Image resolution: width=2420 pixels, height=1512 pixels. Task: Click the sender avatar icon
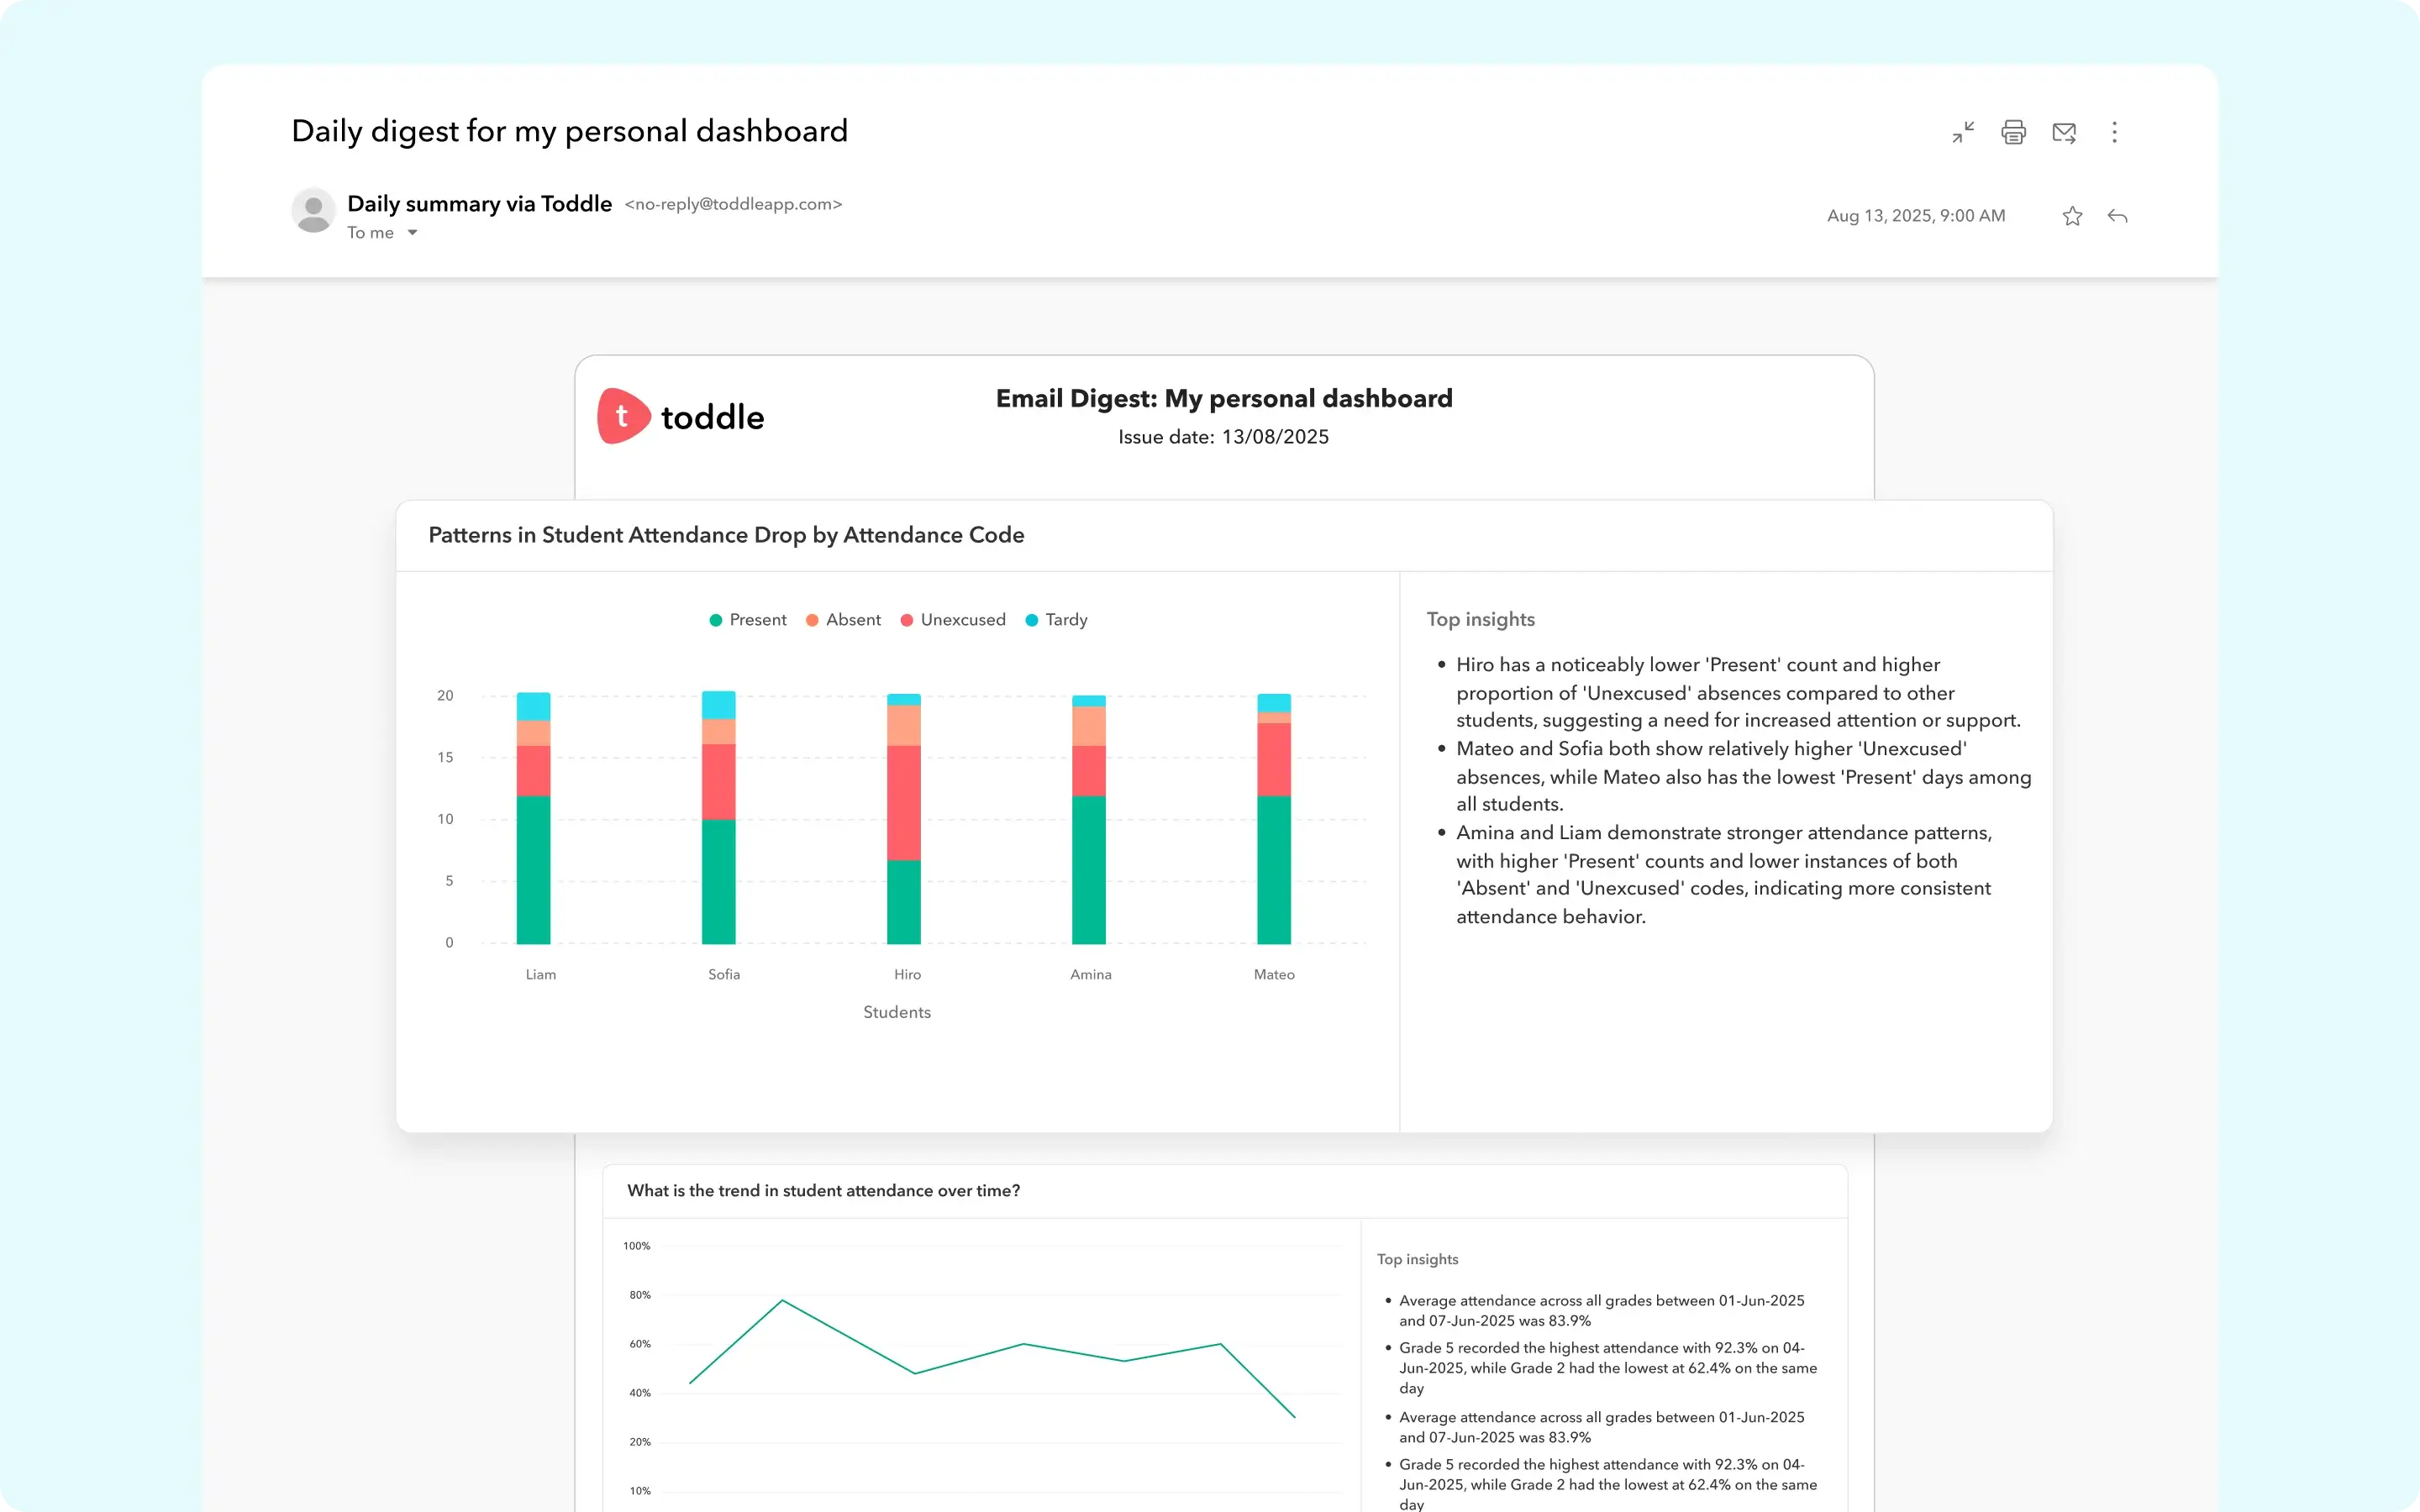tap(313, 211)
